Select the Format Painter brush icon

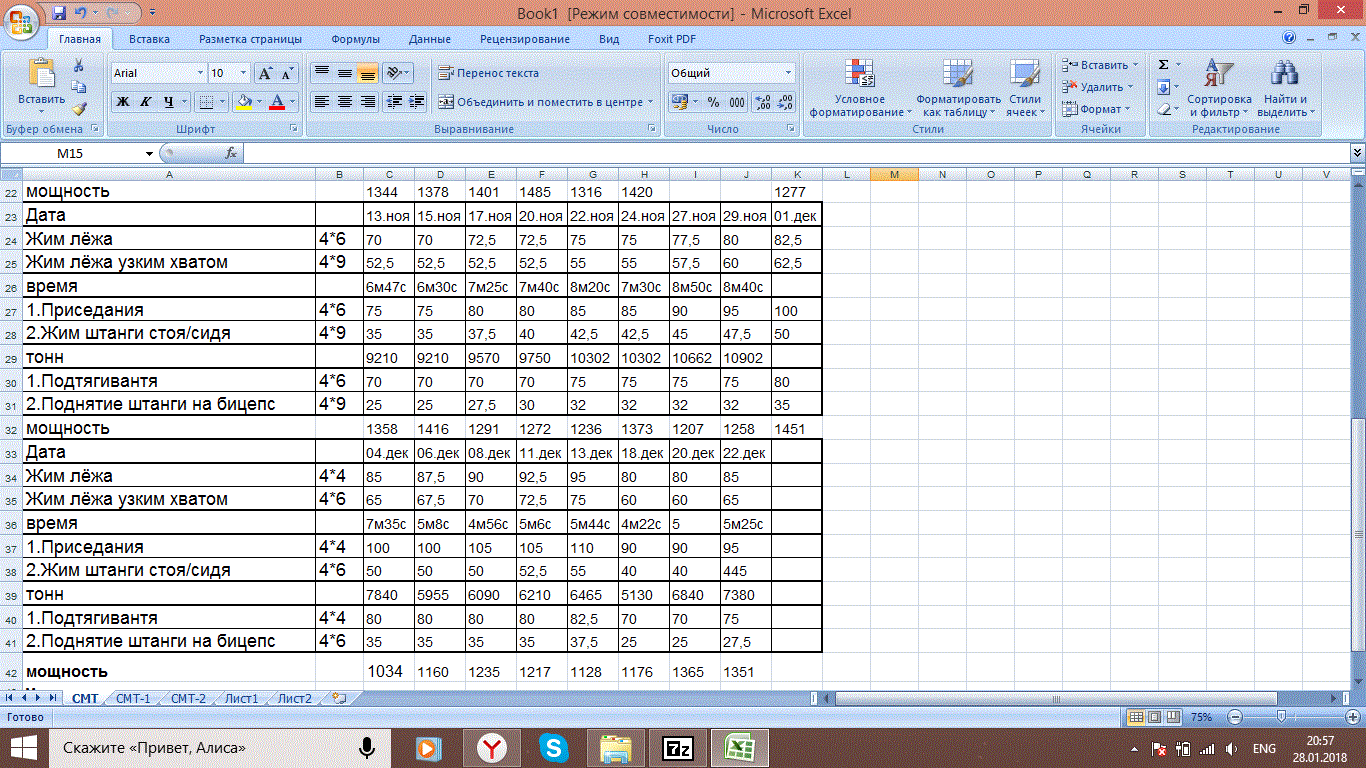79,108
